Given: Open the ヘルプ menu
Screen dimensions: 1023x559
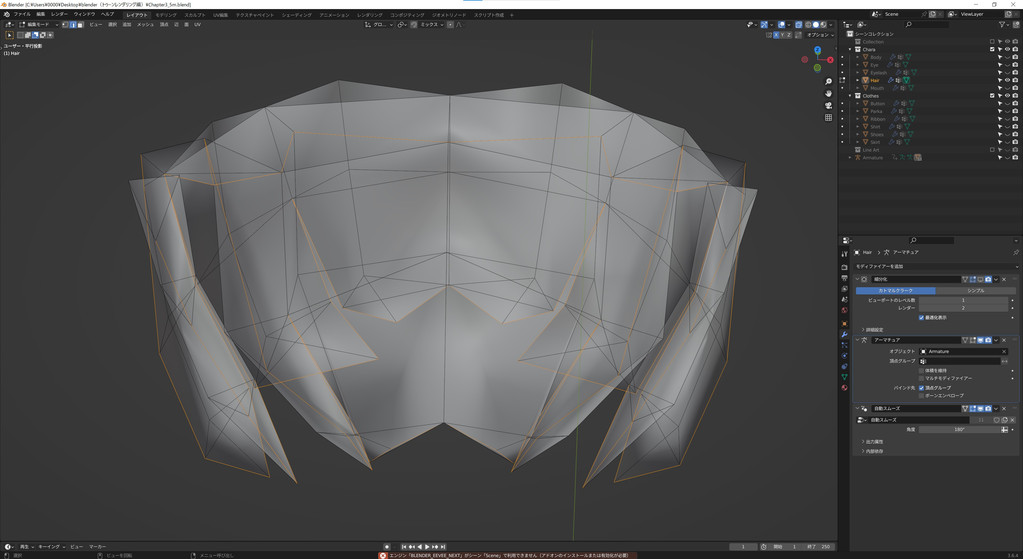Looking at the screenshot, I should (107, 14).
